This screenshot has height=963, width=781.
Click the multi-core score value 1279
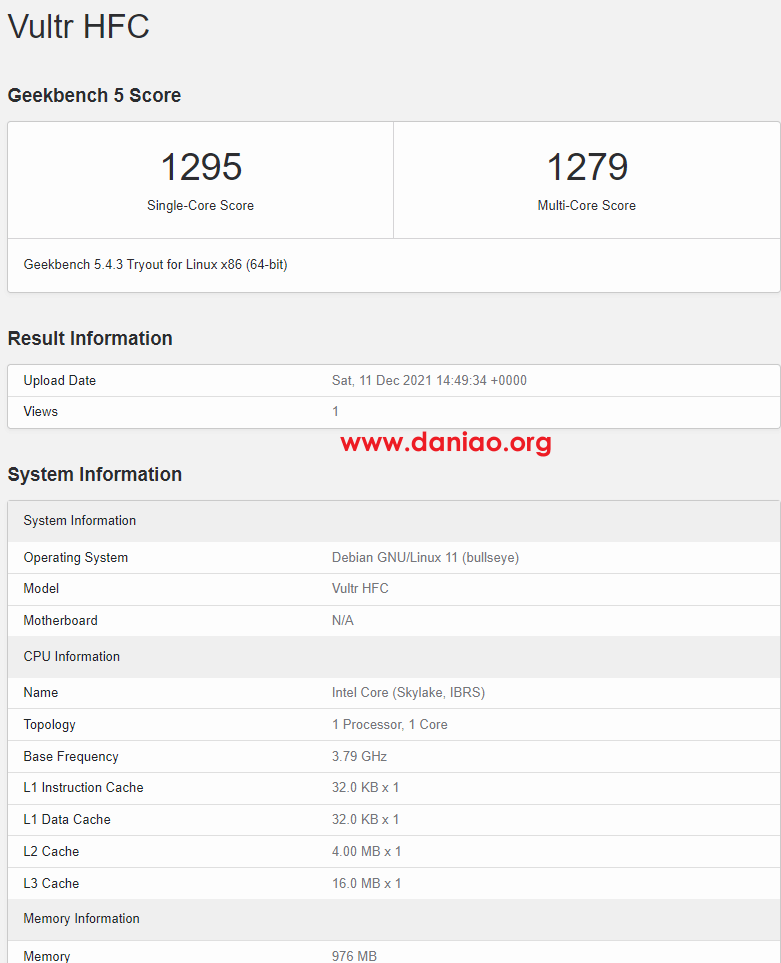[587, 166]
